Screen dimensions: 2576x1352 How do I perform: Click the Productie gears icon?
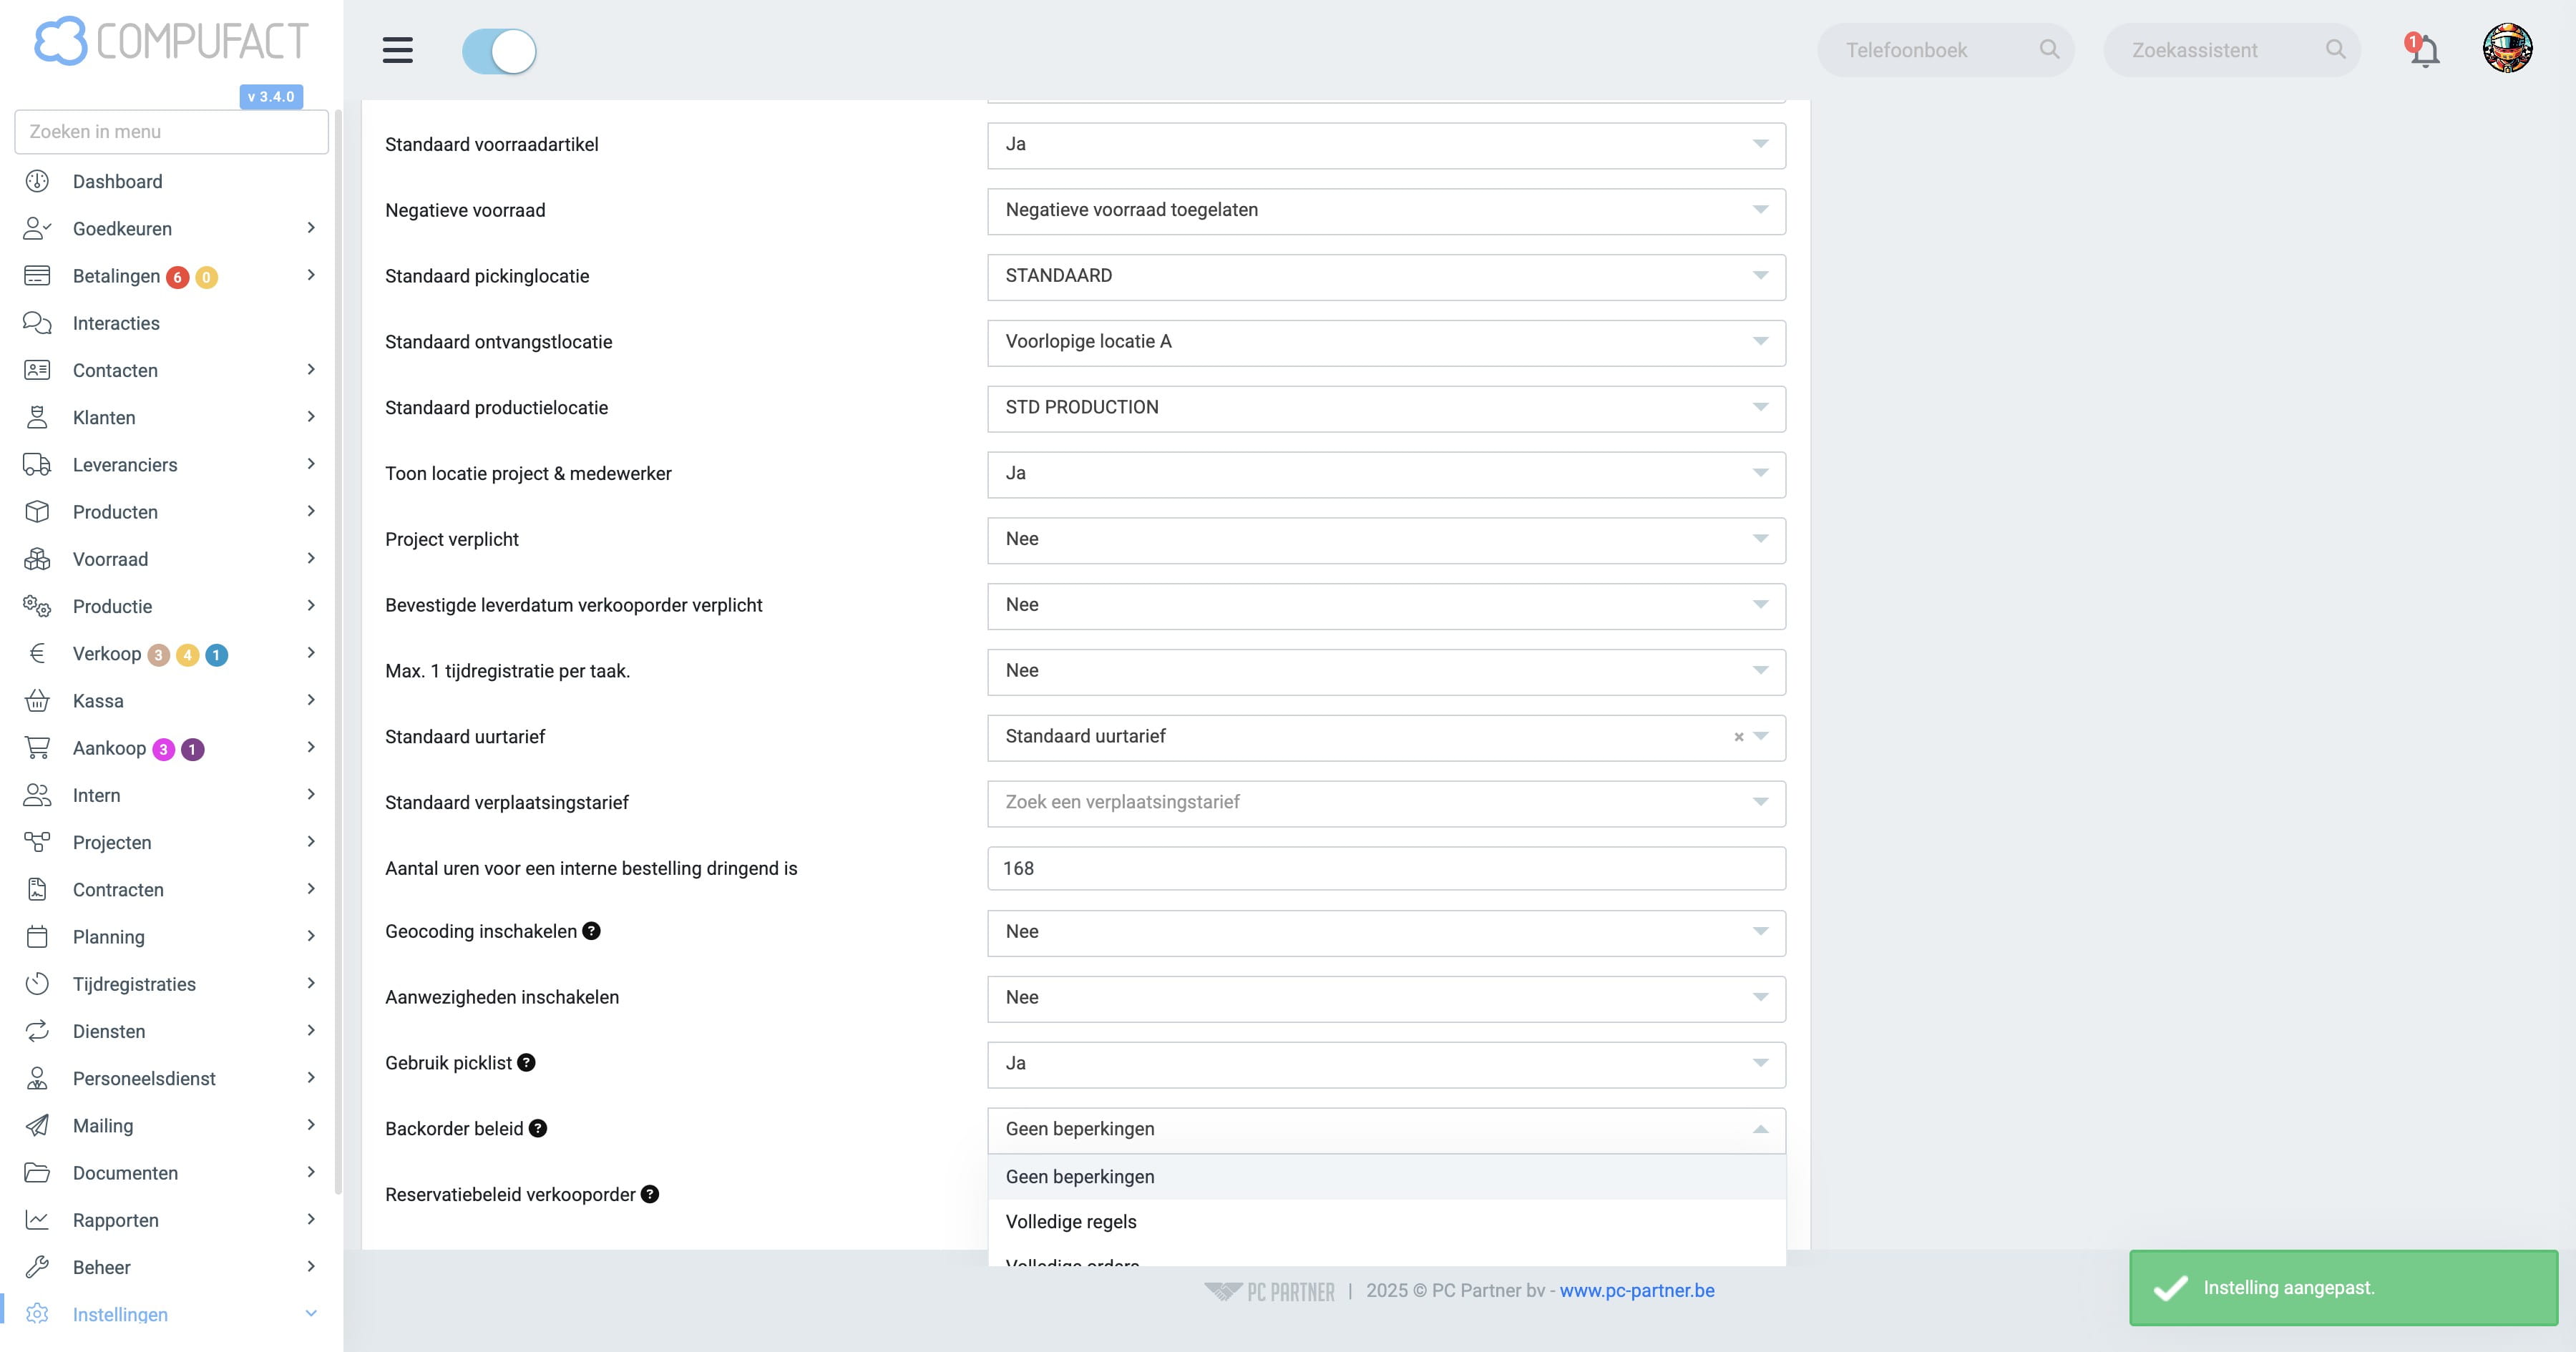click(x=37, y=606)
